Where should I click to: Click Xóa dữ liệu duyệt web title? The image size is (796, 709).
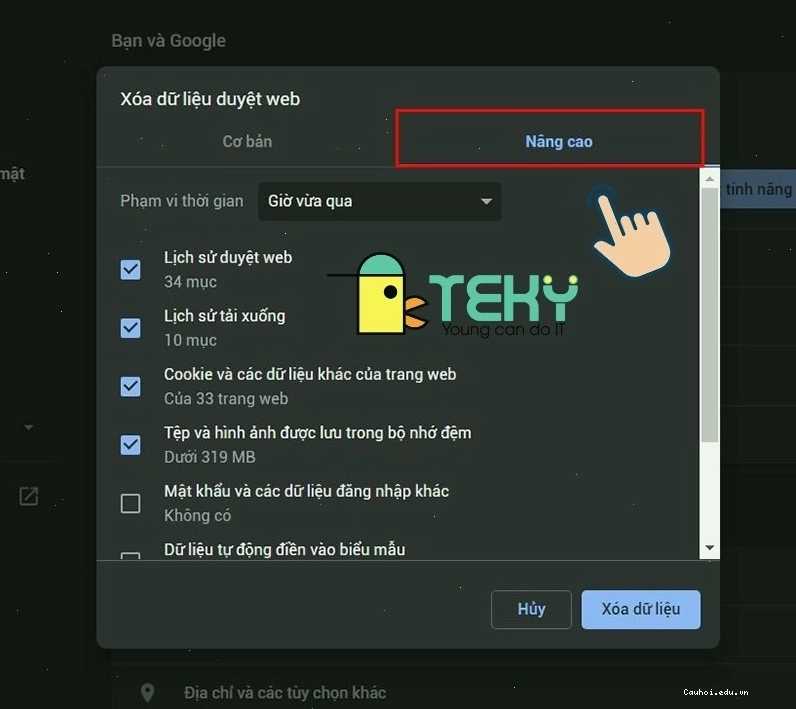(x=210, y=99)
